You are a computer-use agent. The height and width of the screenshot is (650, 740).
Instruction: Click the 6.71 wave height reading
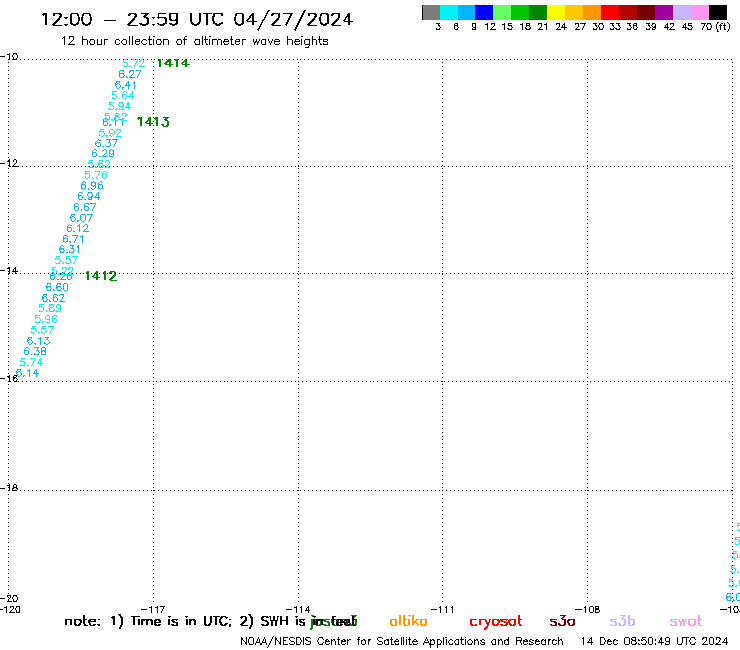73,239
